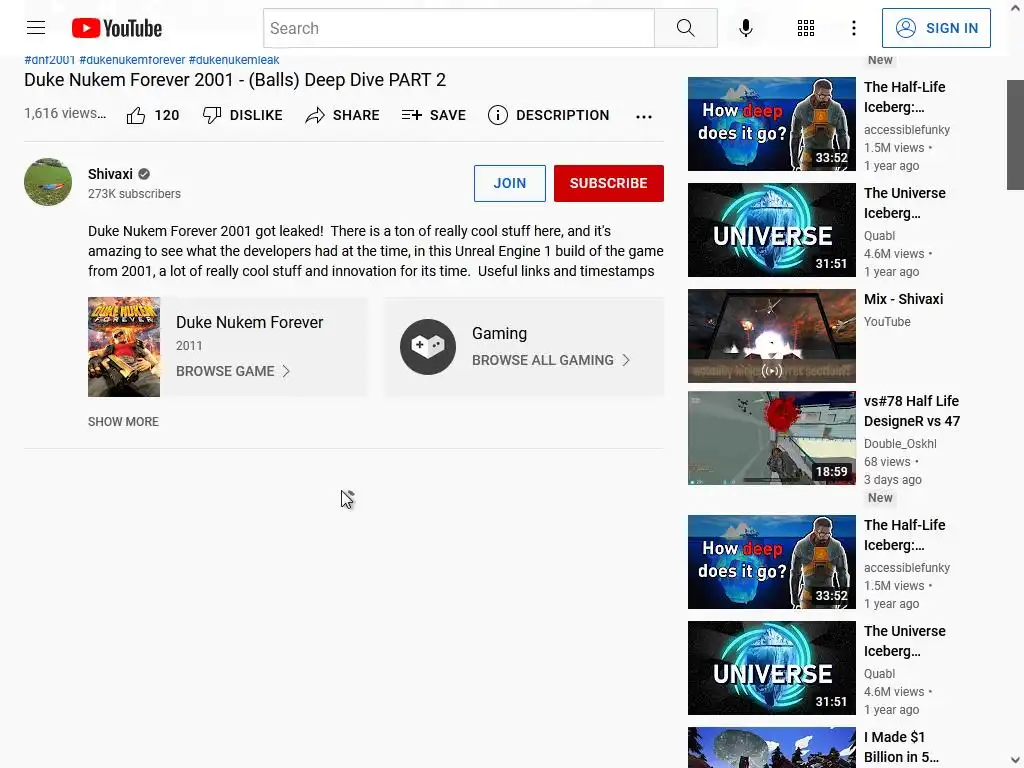Play the first Half-Life Iceberg thumbnail
Viewport: 1024px width, 768px height.
tap(771, 124)
